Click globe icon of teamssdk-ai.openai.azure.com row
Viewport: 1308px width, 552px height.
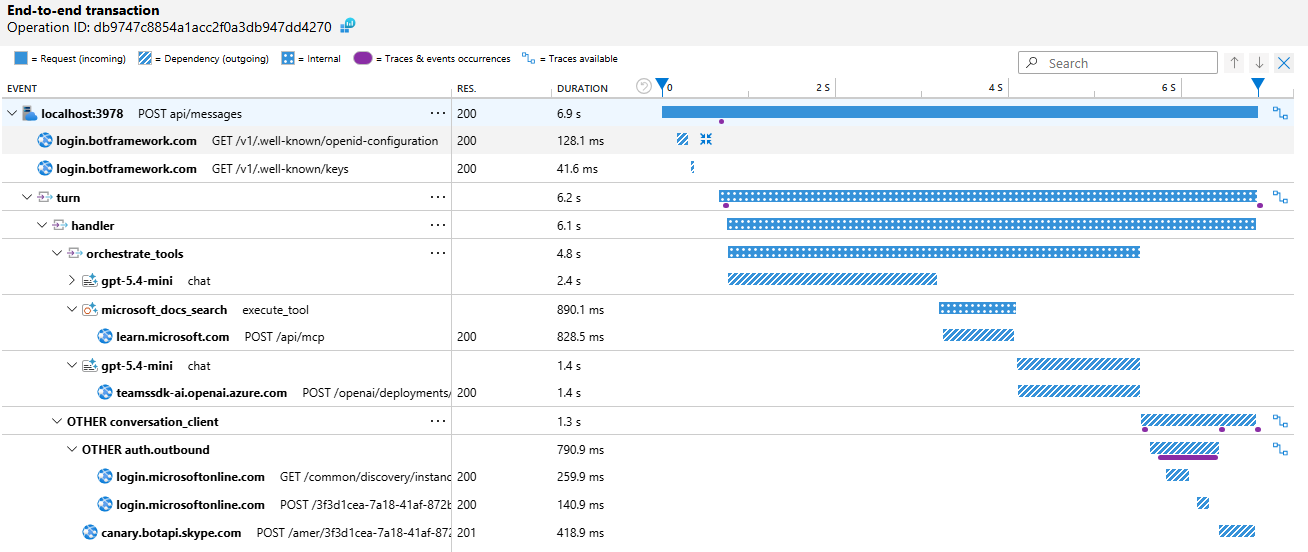point(105,393)
